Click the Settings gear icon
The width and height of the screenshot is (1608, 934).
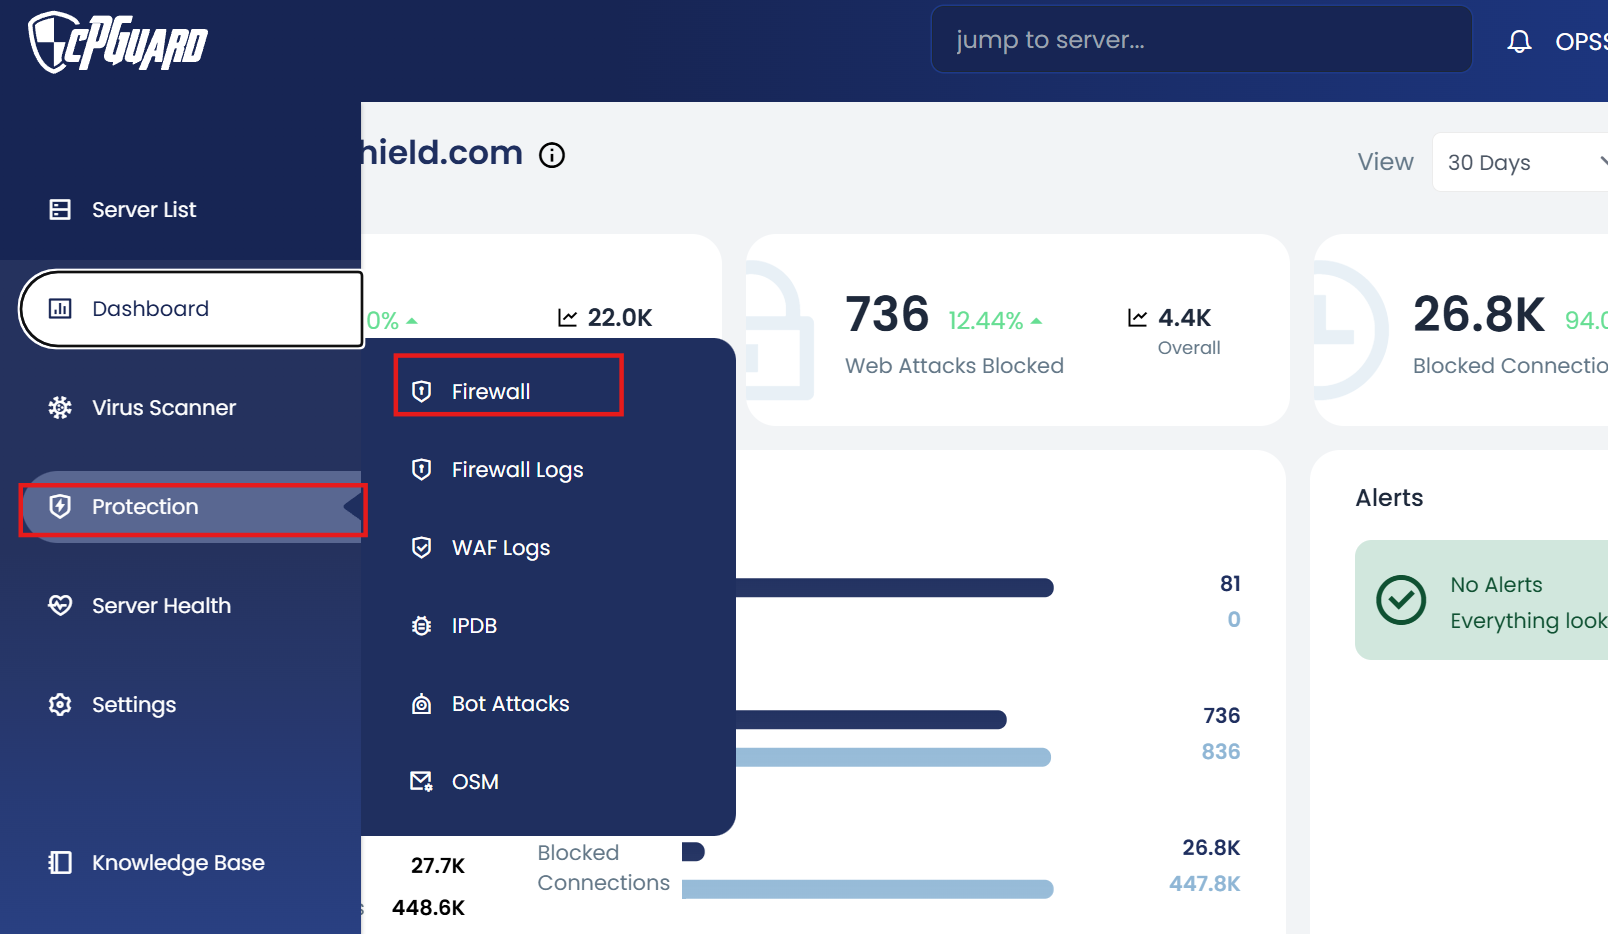(60, 704)
